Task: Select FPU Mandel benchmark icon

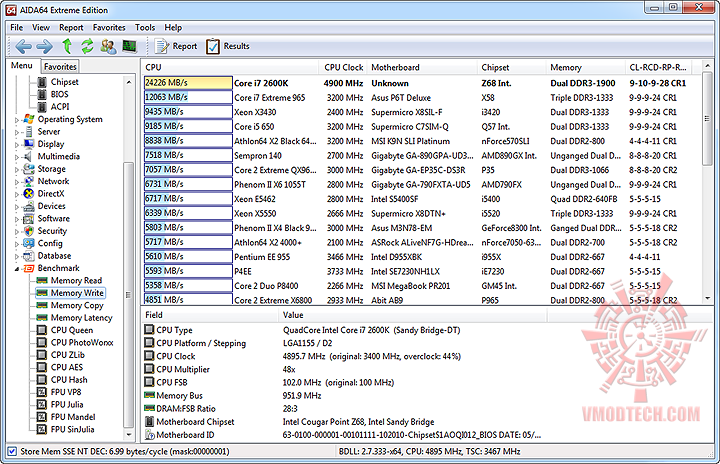Action: [x=42, y=417]
